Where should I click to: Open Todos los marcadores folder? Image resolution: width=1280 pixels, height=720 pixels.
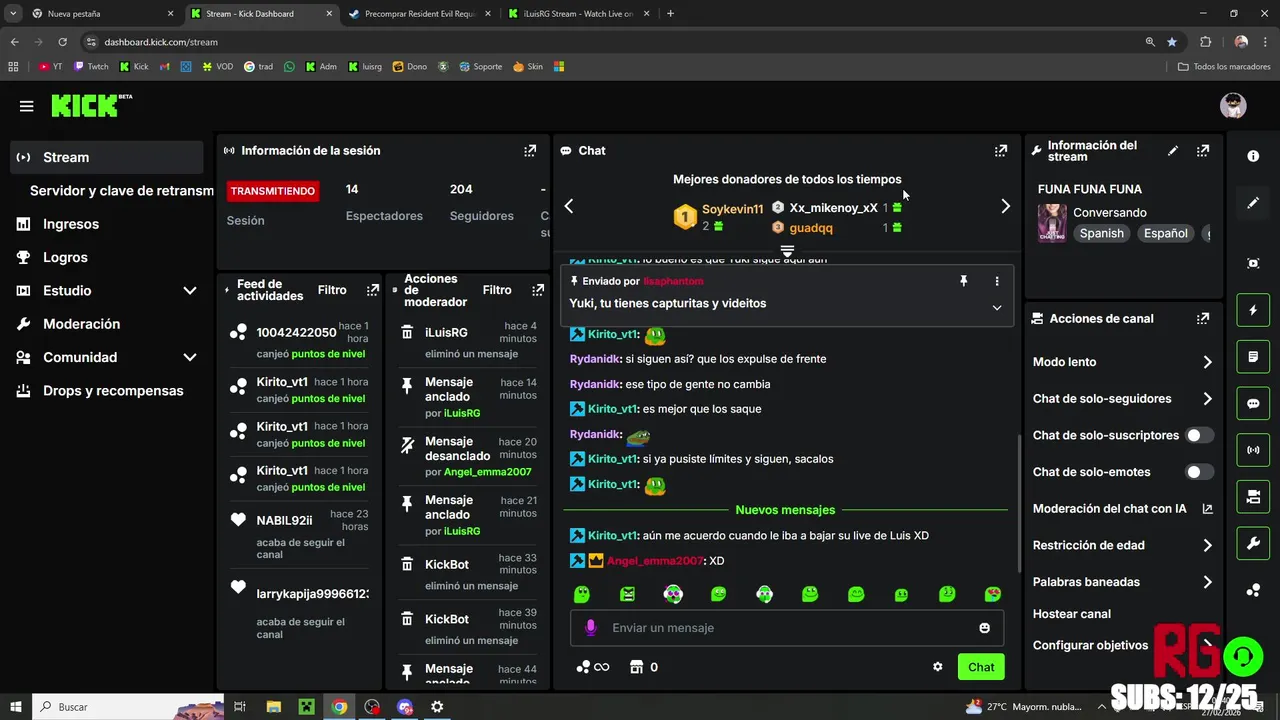point(1224,67)
